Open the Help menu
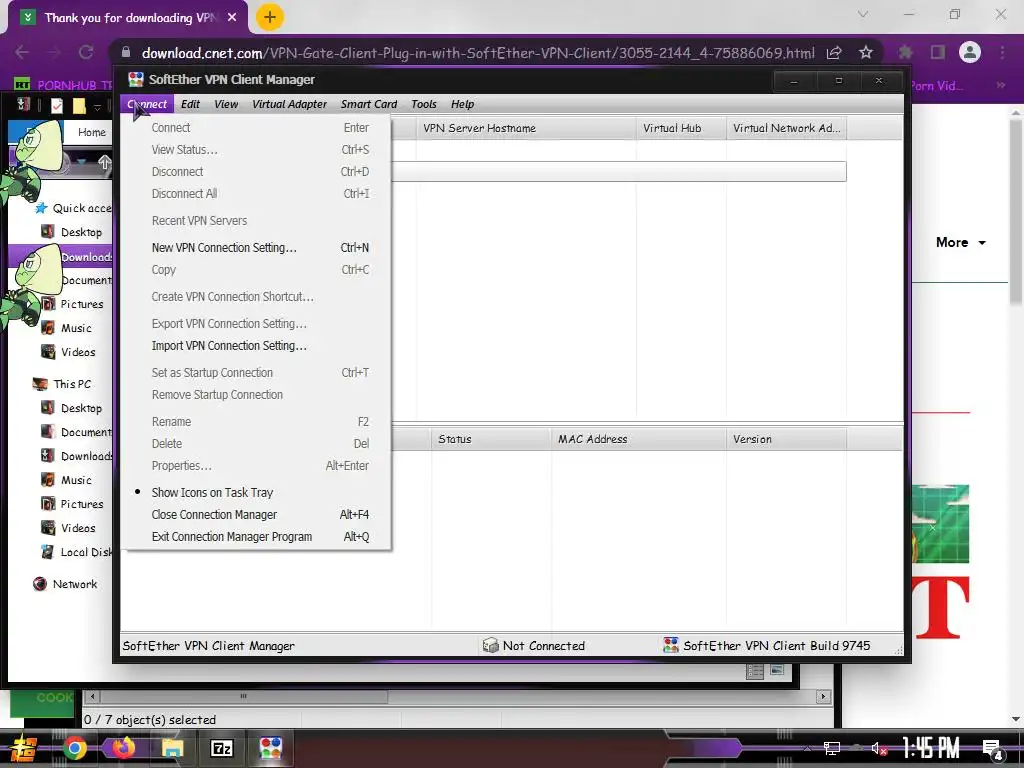The width and height of the screenshot is (1024, 768). click(462, 104)
